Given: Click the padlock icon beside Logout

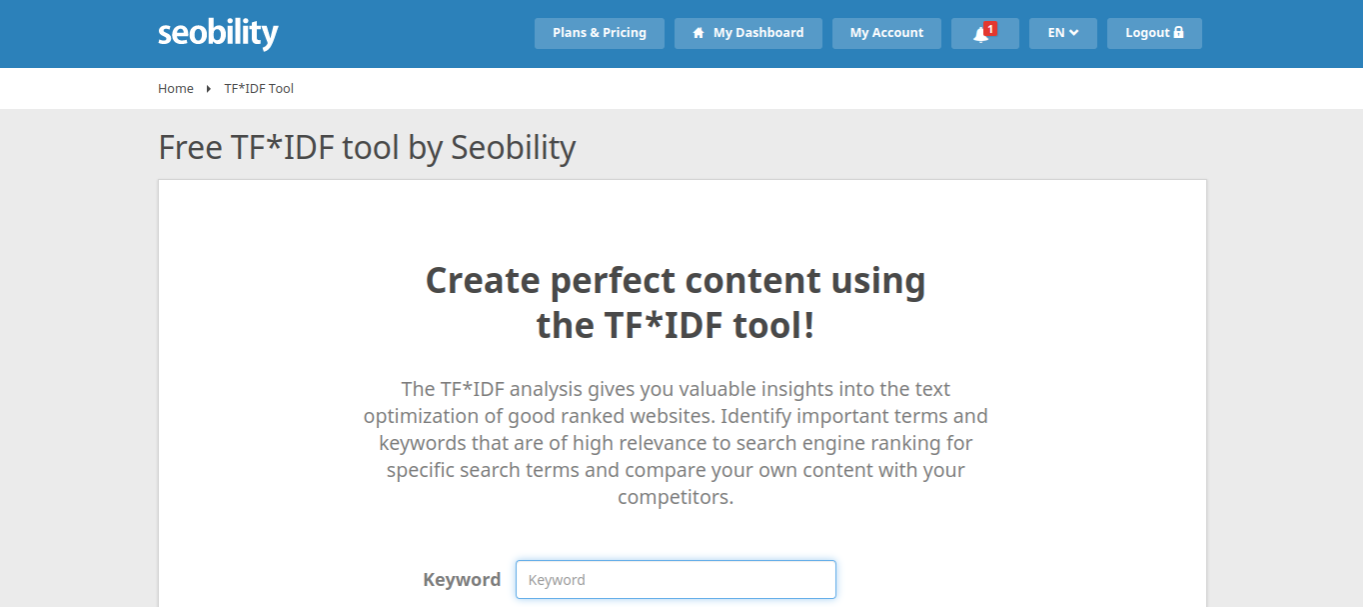Looking at the screenshot, I should [x=1179, y=33].
